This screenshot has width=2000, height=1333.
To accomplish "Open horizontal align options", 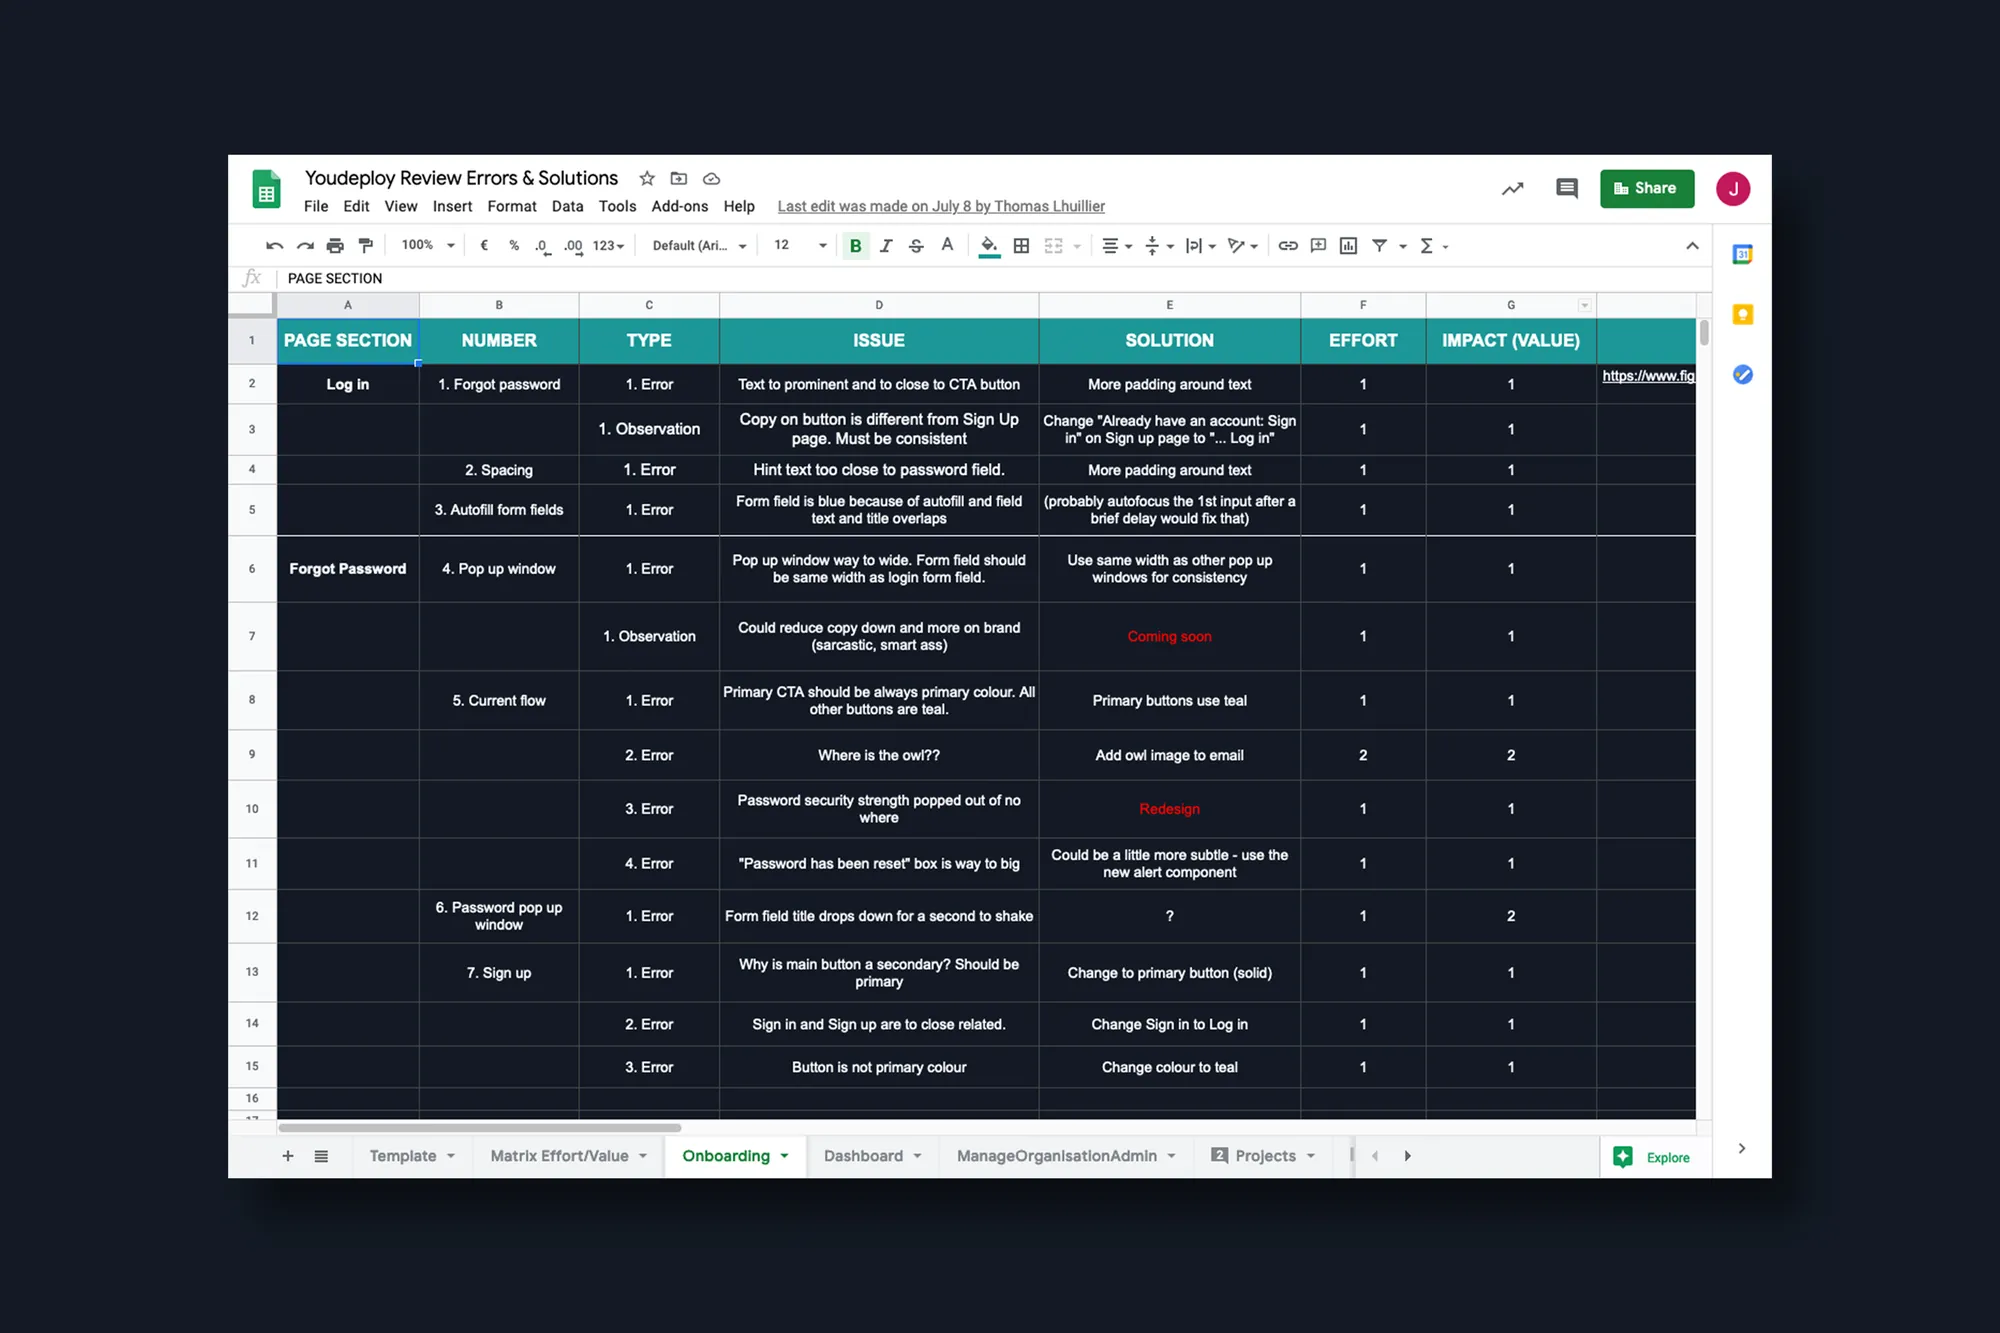I will 1116,246.
